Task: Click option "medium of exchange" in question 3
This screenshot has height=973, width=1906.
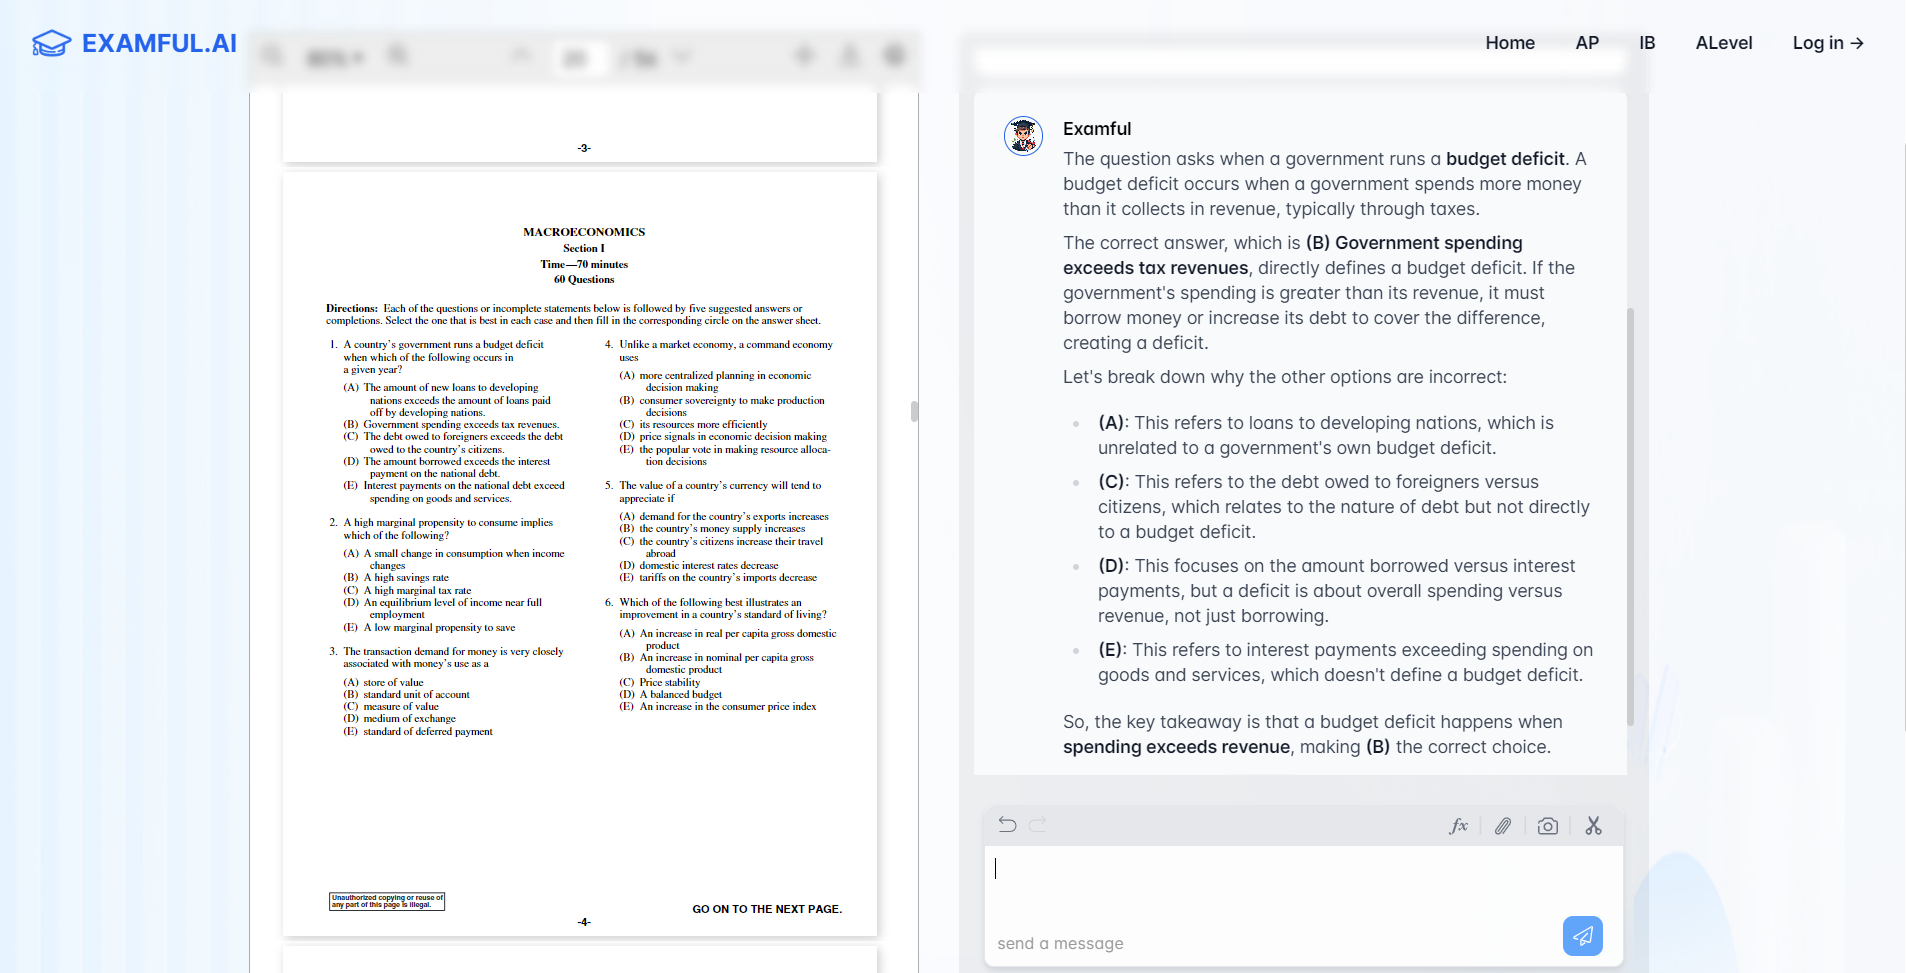Action: [409, 718]
